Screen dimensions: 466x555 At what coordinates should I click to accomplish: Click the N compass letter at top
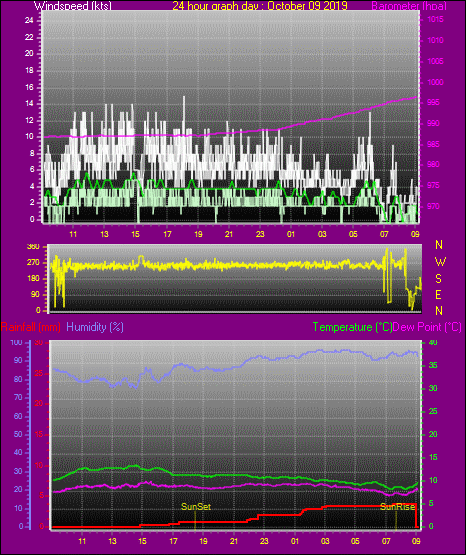coord(439,245)
